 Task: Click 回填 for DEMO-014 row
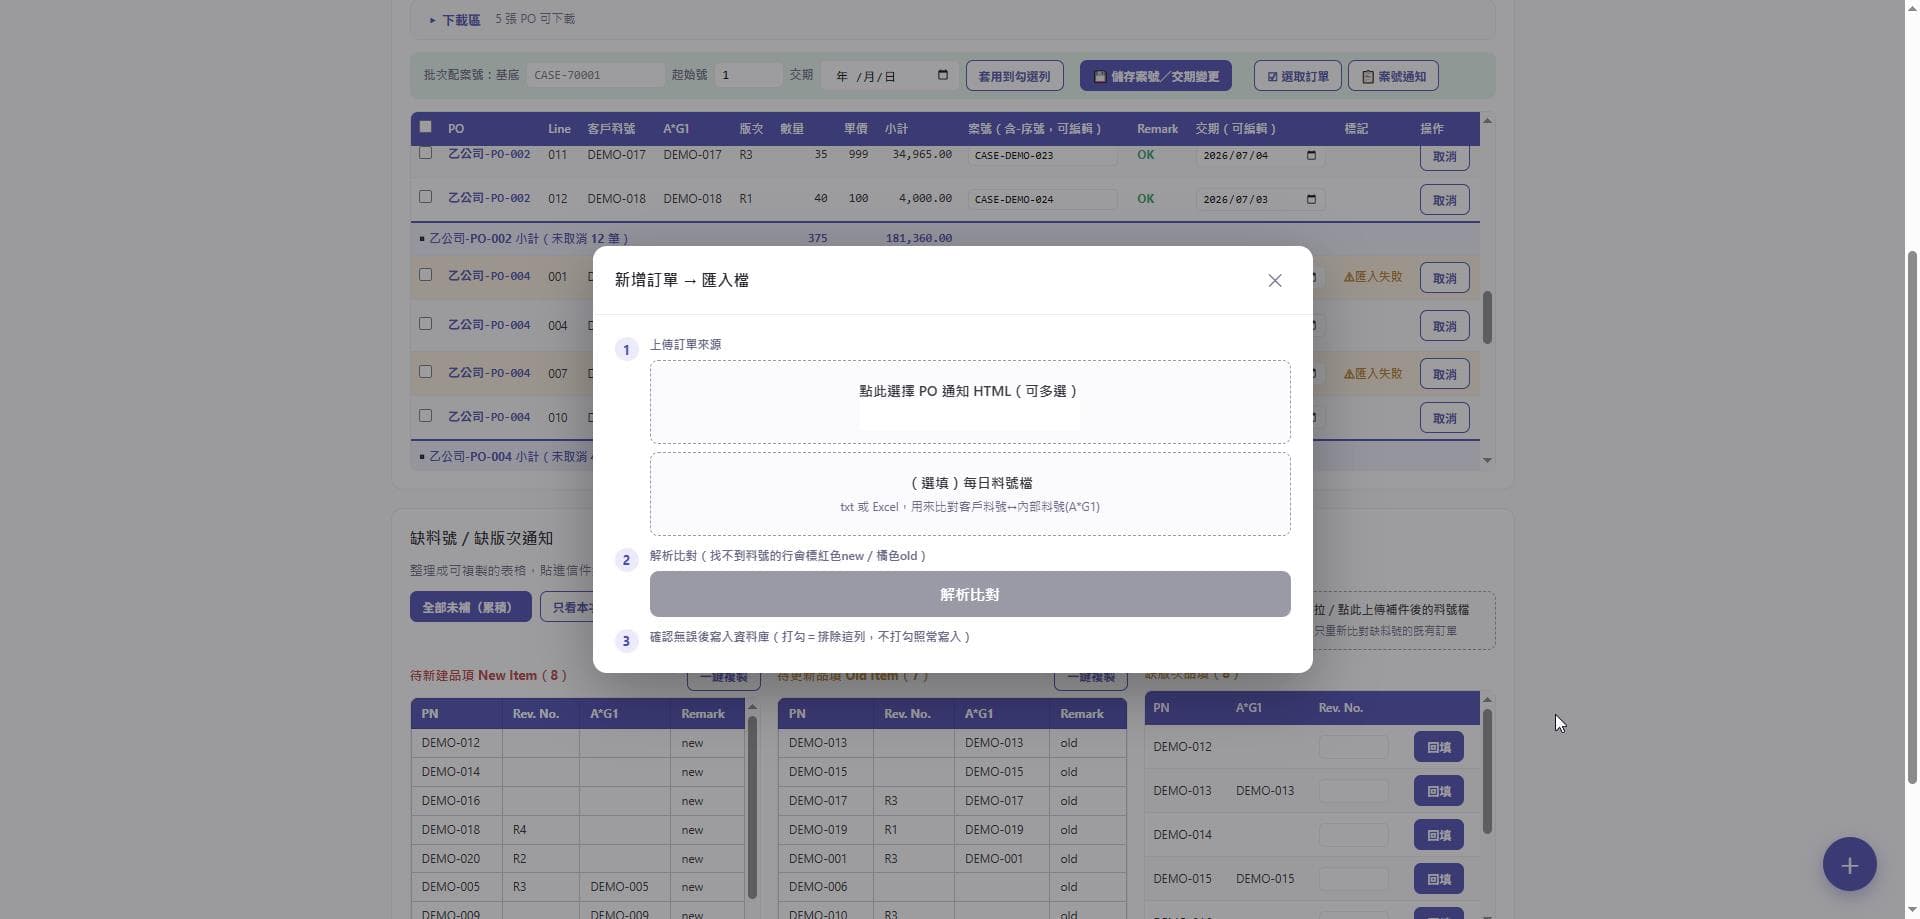pyautogui.click(x=1438, y=835)
